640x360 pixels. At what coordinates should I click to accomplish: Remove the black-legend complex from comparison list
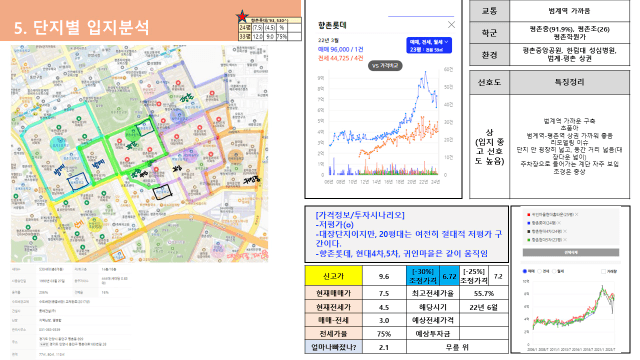[565, 231]
